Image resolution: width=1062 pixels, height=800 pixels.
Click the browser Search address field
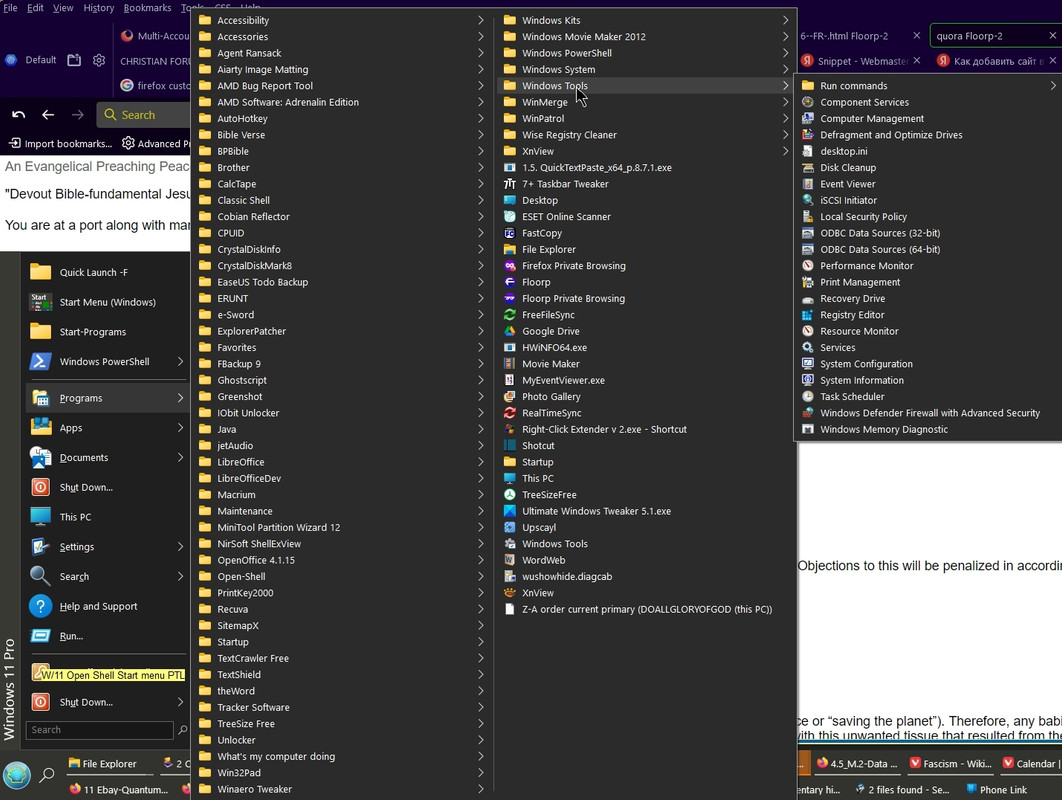point(144,115)
